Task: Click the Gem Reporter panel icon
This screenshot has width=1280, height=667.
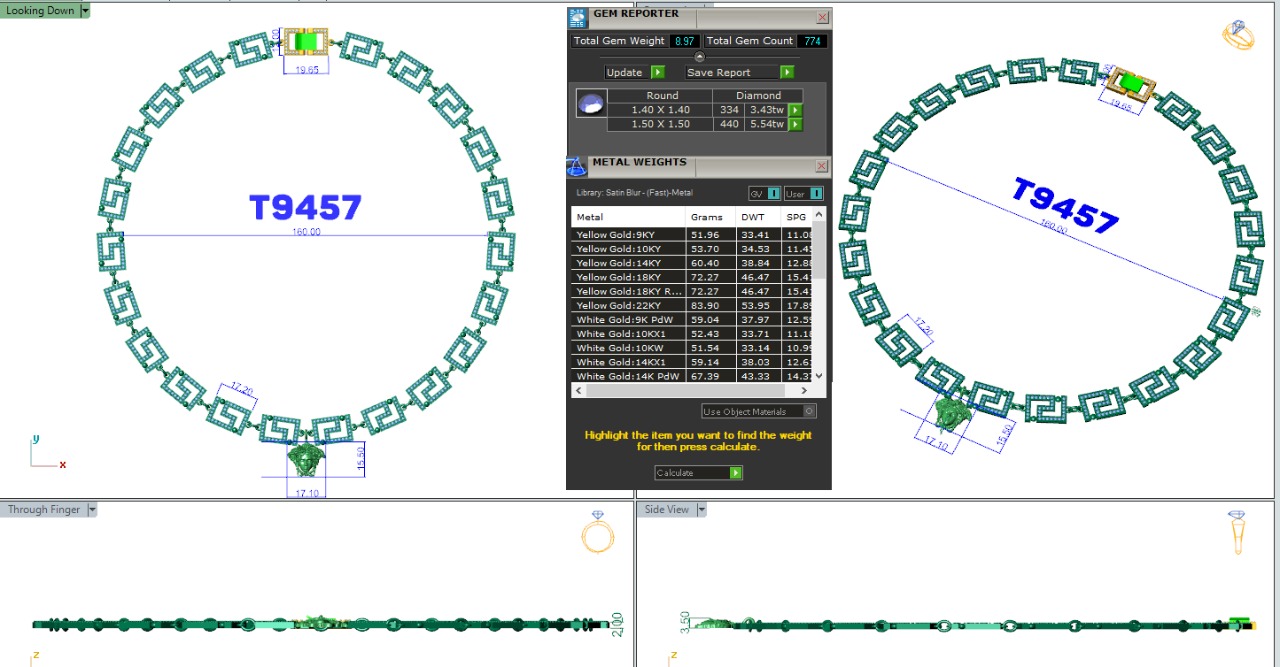Action: [x=578, y=17]
